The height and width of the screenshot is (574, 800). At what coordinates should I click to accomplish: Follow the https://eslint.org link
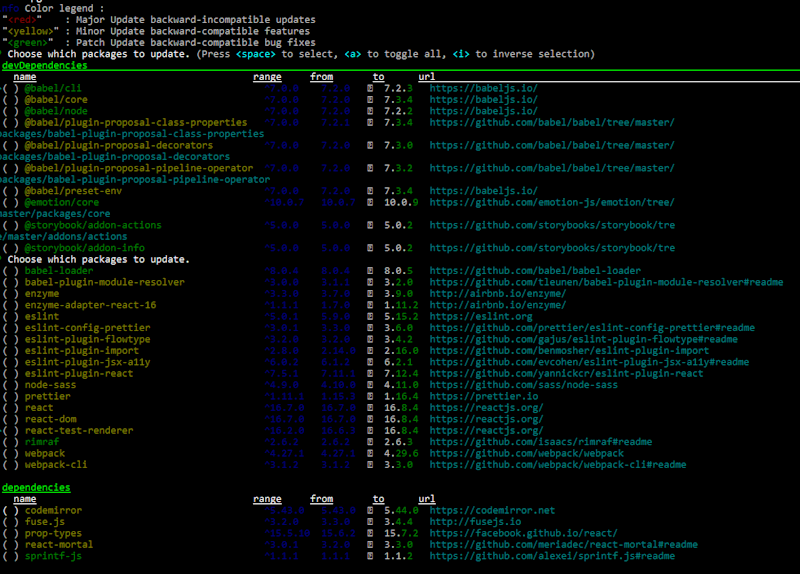coord(481,316)
